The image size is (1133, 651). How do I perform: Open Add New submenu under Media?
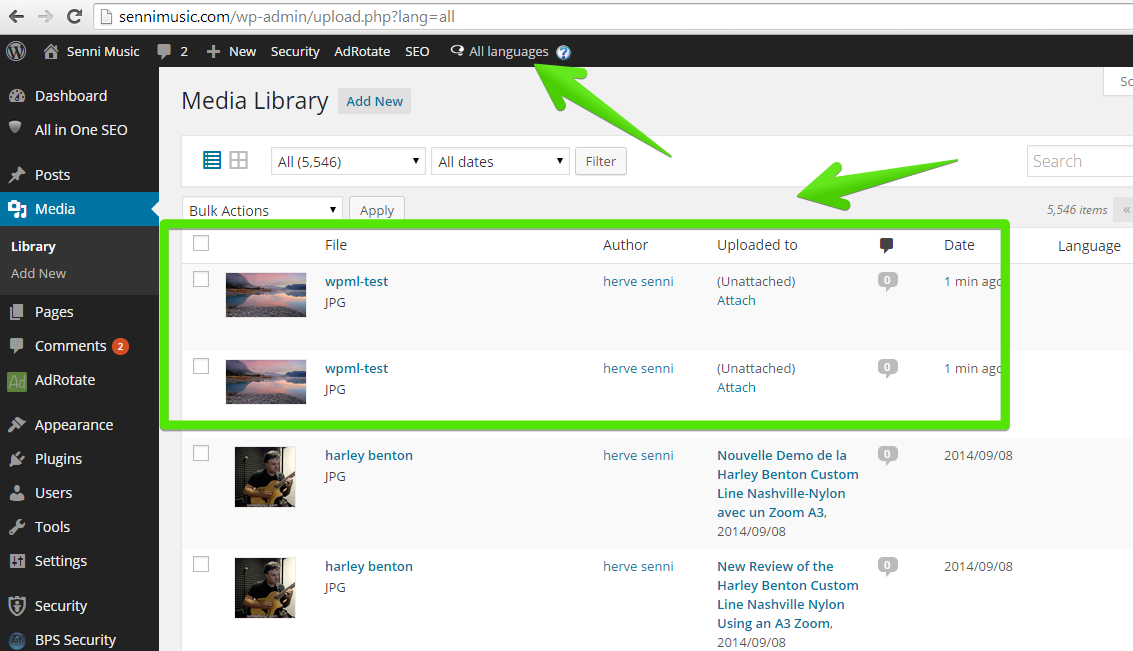(x=38, y=273)
